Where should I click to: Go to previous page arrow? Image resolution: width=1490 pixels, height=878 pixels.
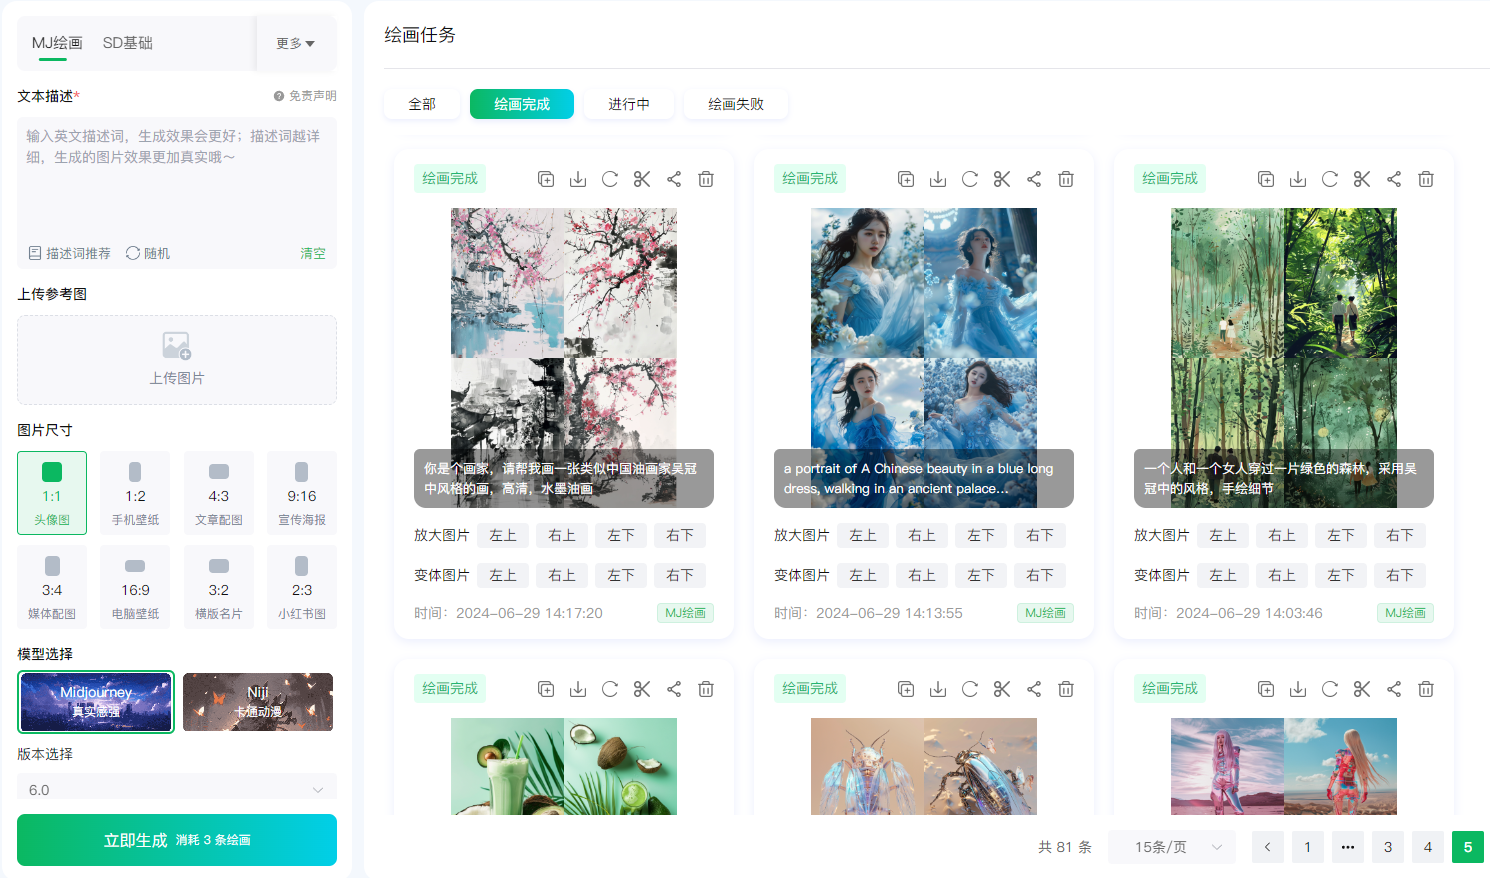click(x=1268, y=847)
